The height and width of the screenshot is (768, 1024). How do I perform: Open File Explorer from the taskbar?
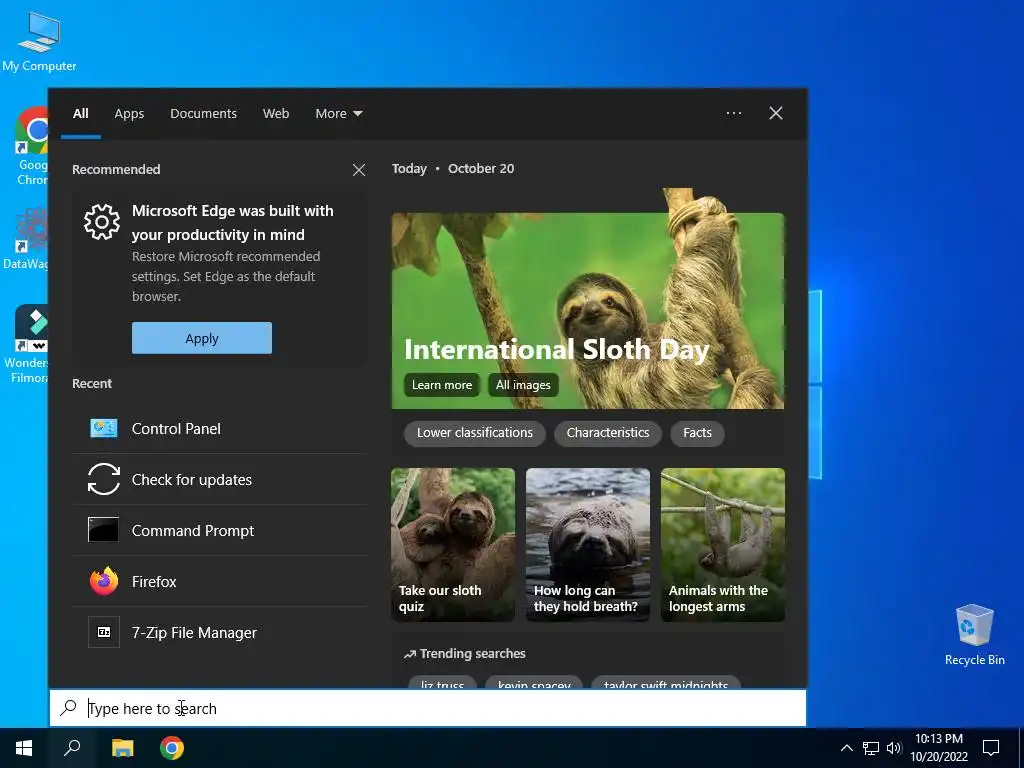(122, 748)
